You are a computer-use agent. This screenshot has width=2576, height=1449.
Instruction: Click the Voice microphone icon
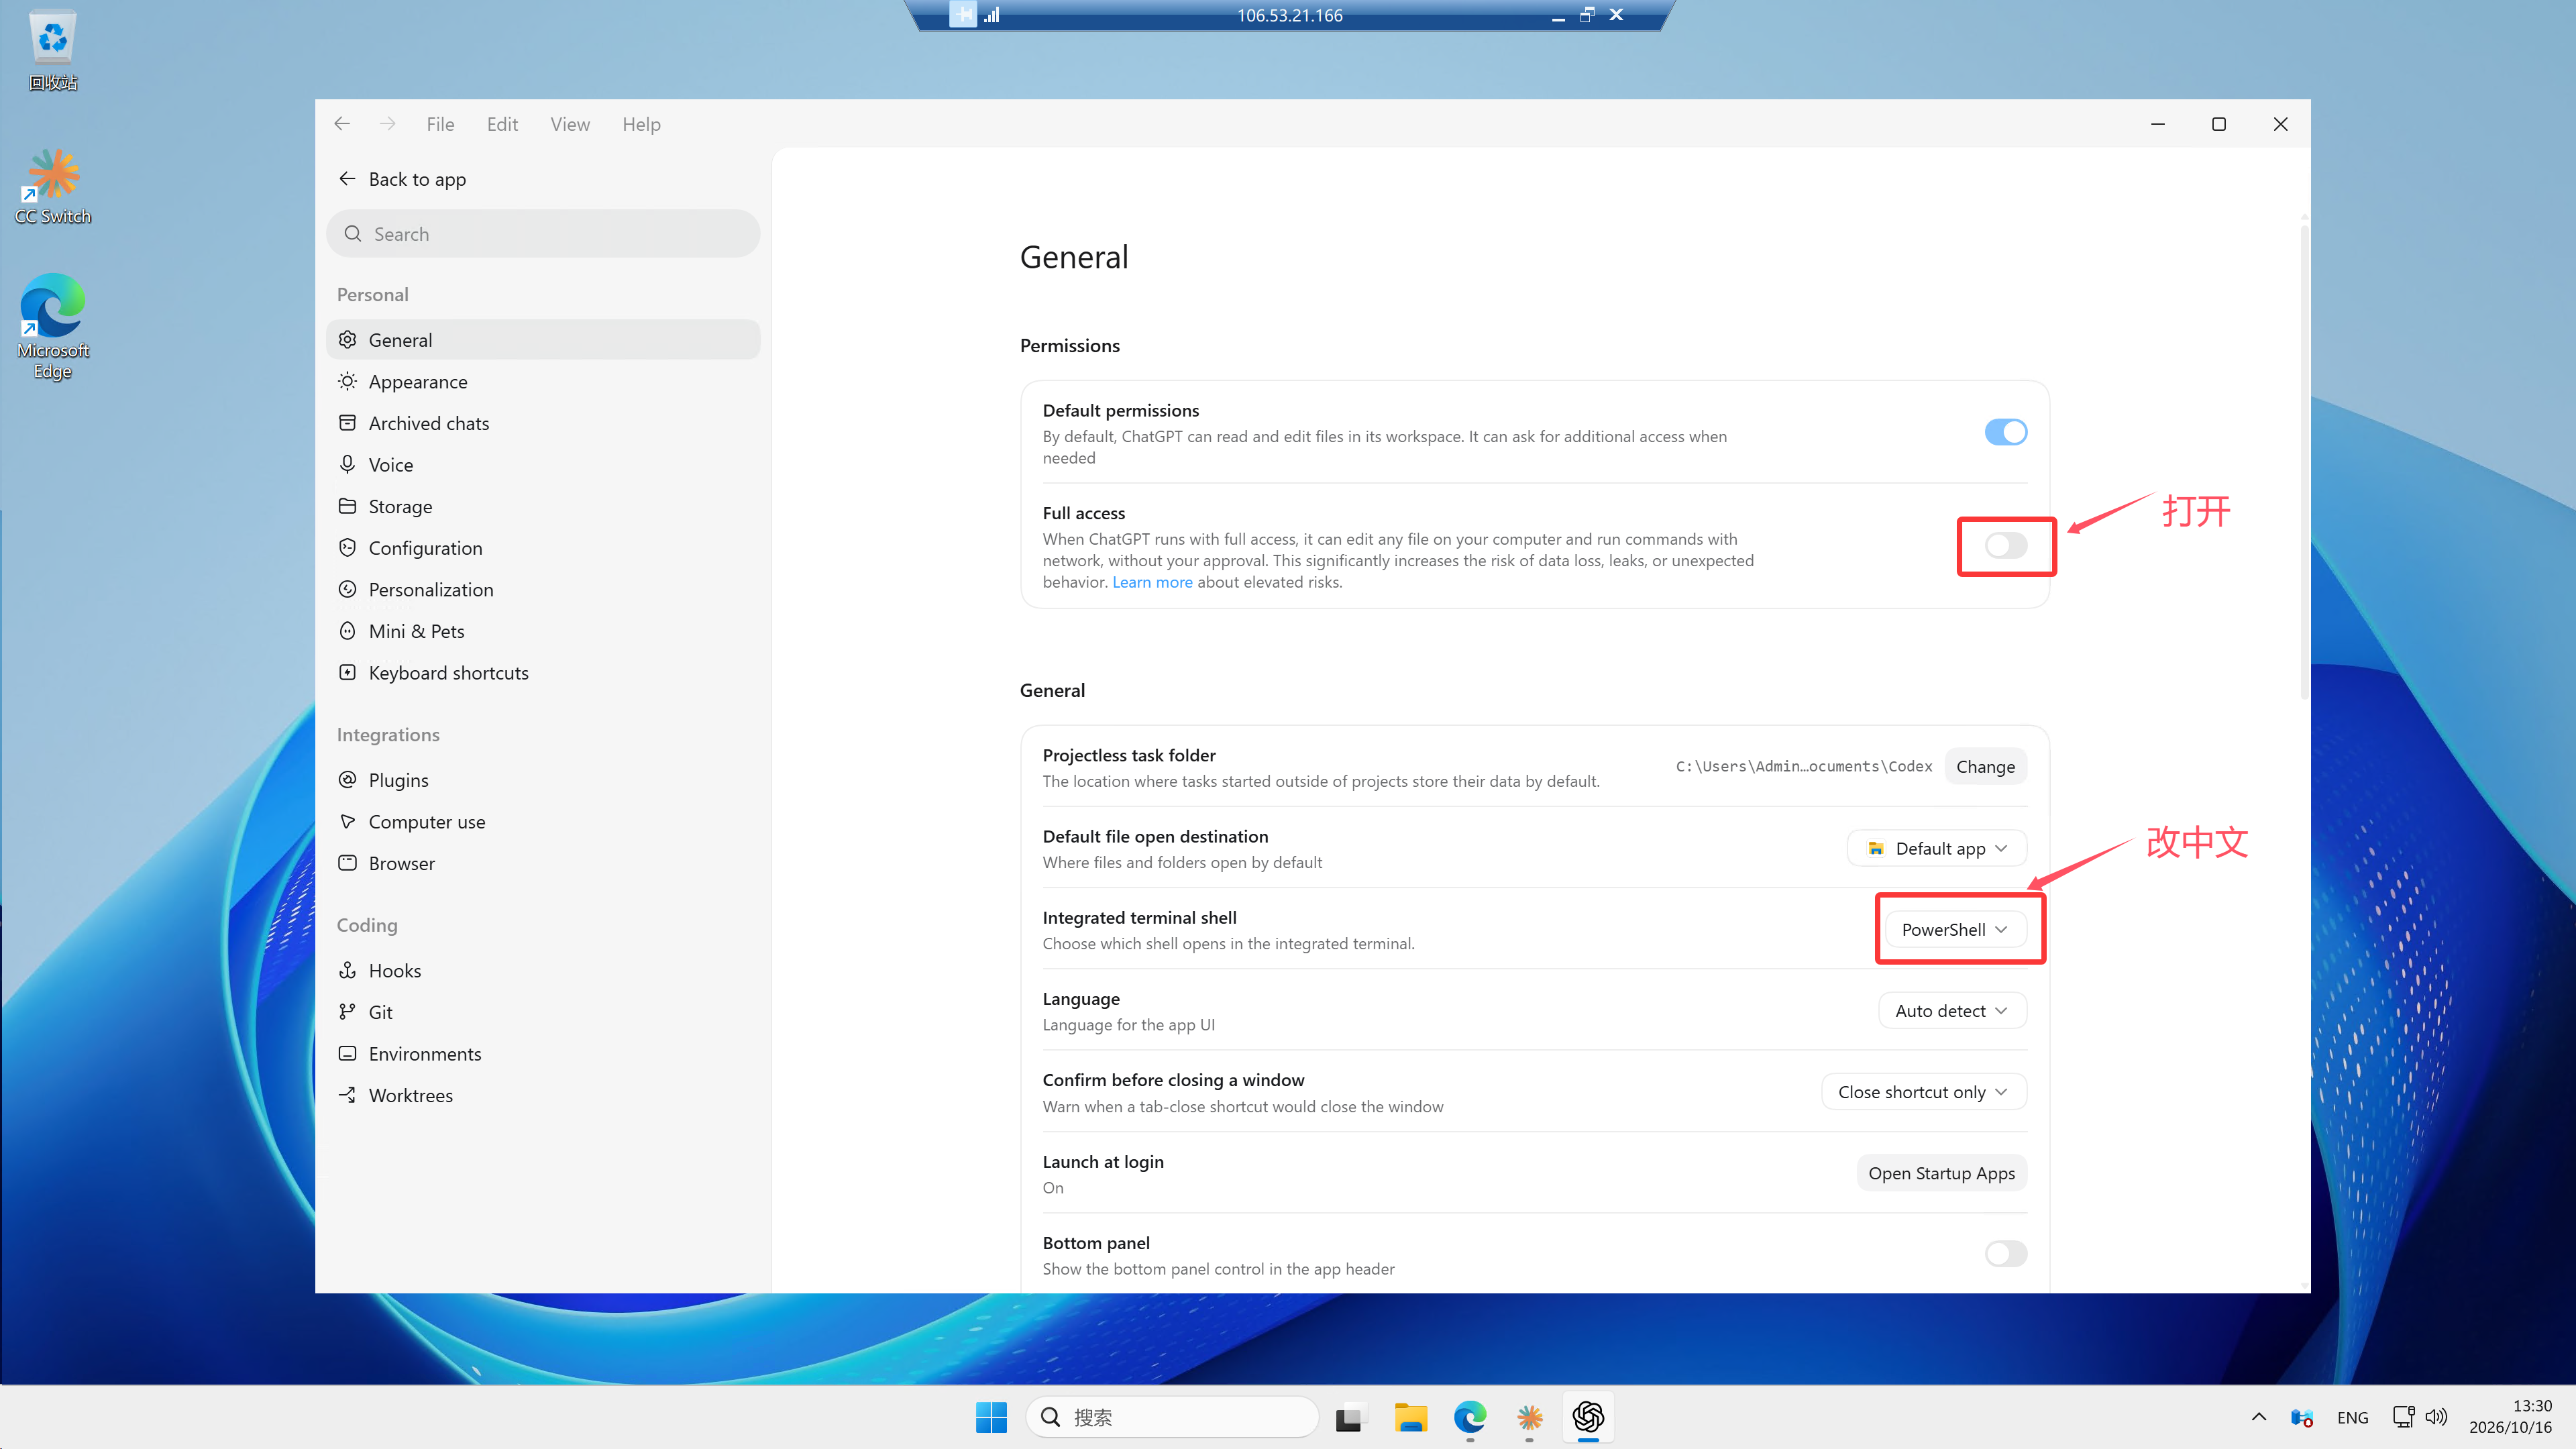tap(347, 464)
